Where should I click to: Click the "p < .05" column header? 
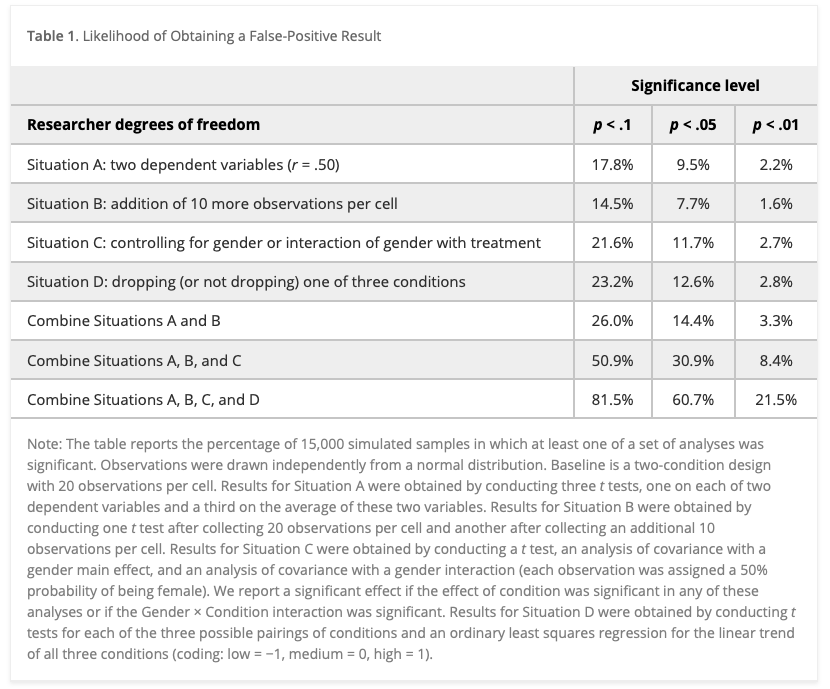693,125
